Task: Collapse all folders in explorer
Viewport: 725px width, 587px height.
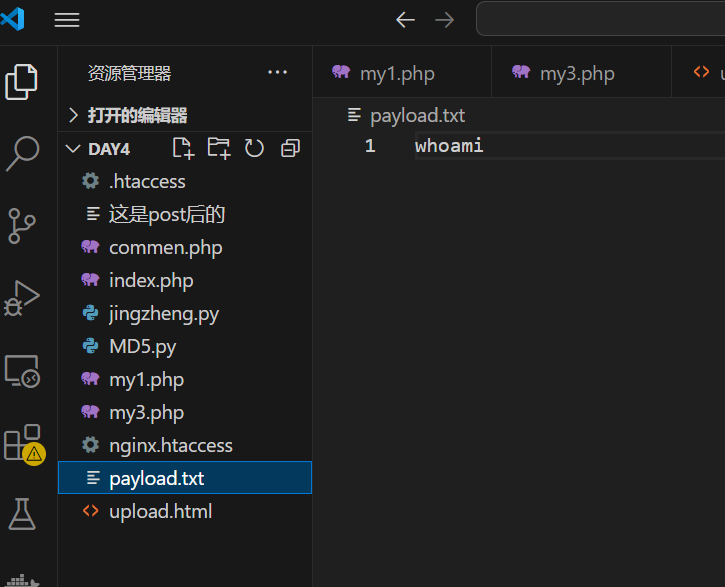Action: click(x=290, y=148)
